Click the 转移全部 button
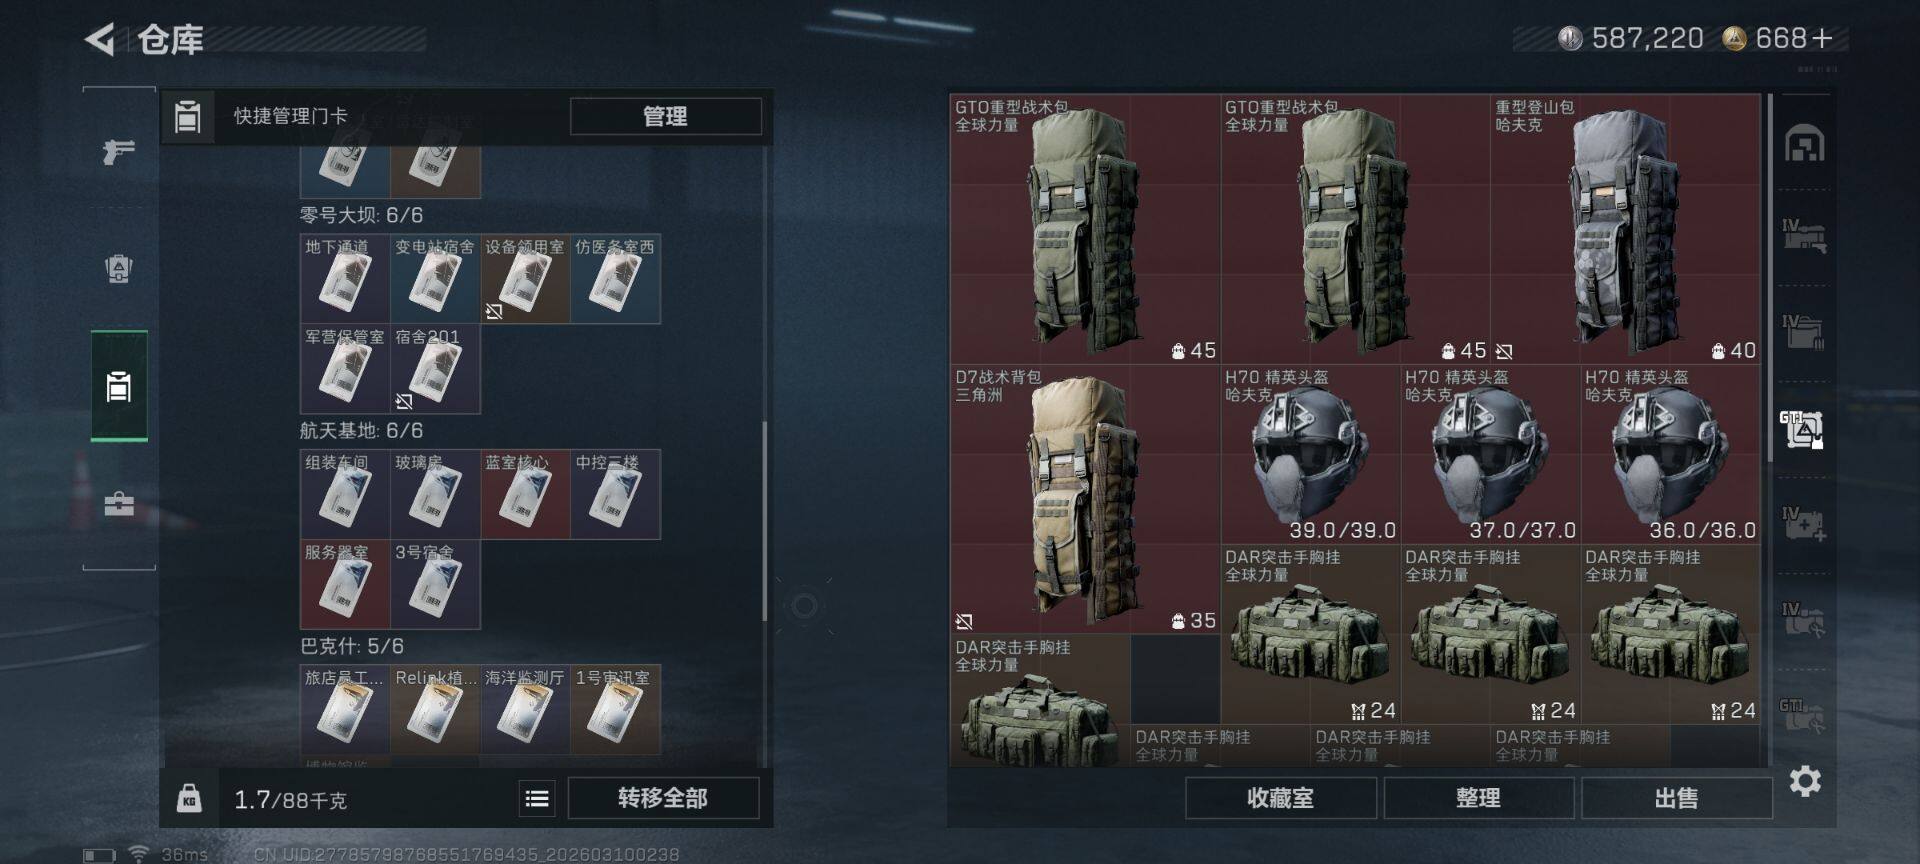Image resolution: width=1920 pixels, height=864 pixels. [663, 798]
